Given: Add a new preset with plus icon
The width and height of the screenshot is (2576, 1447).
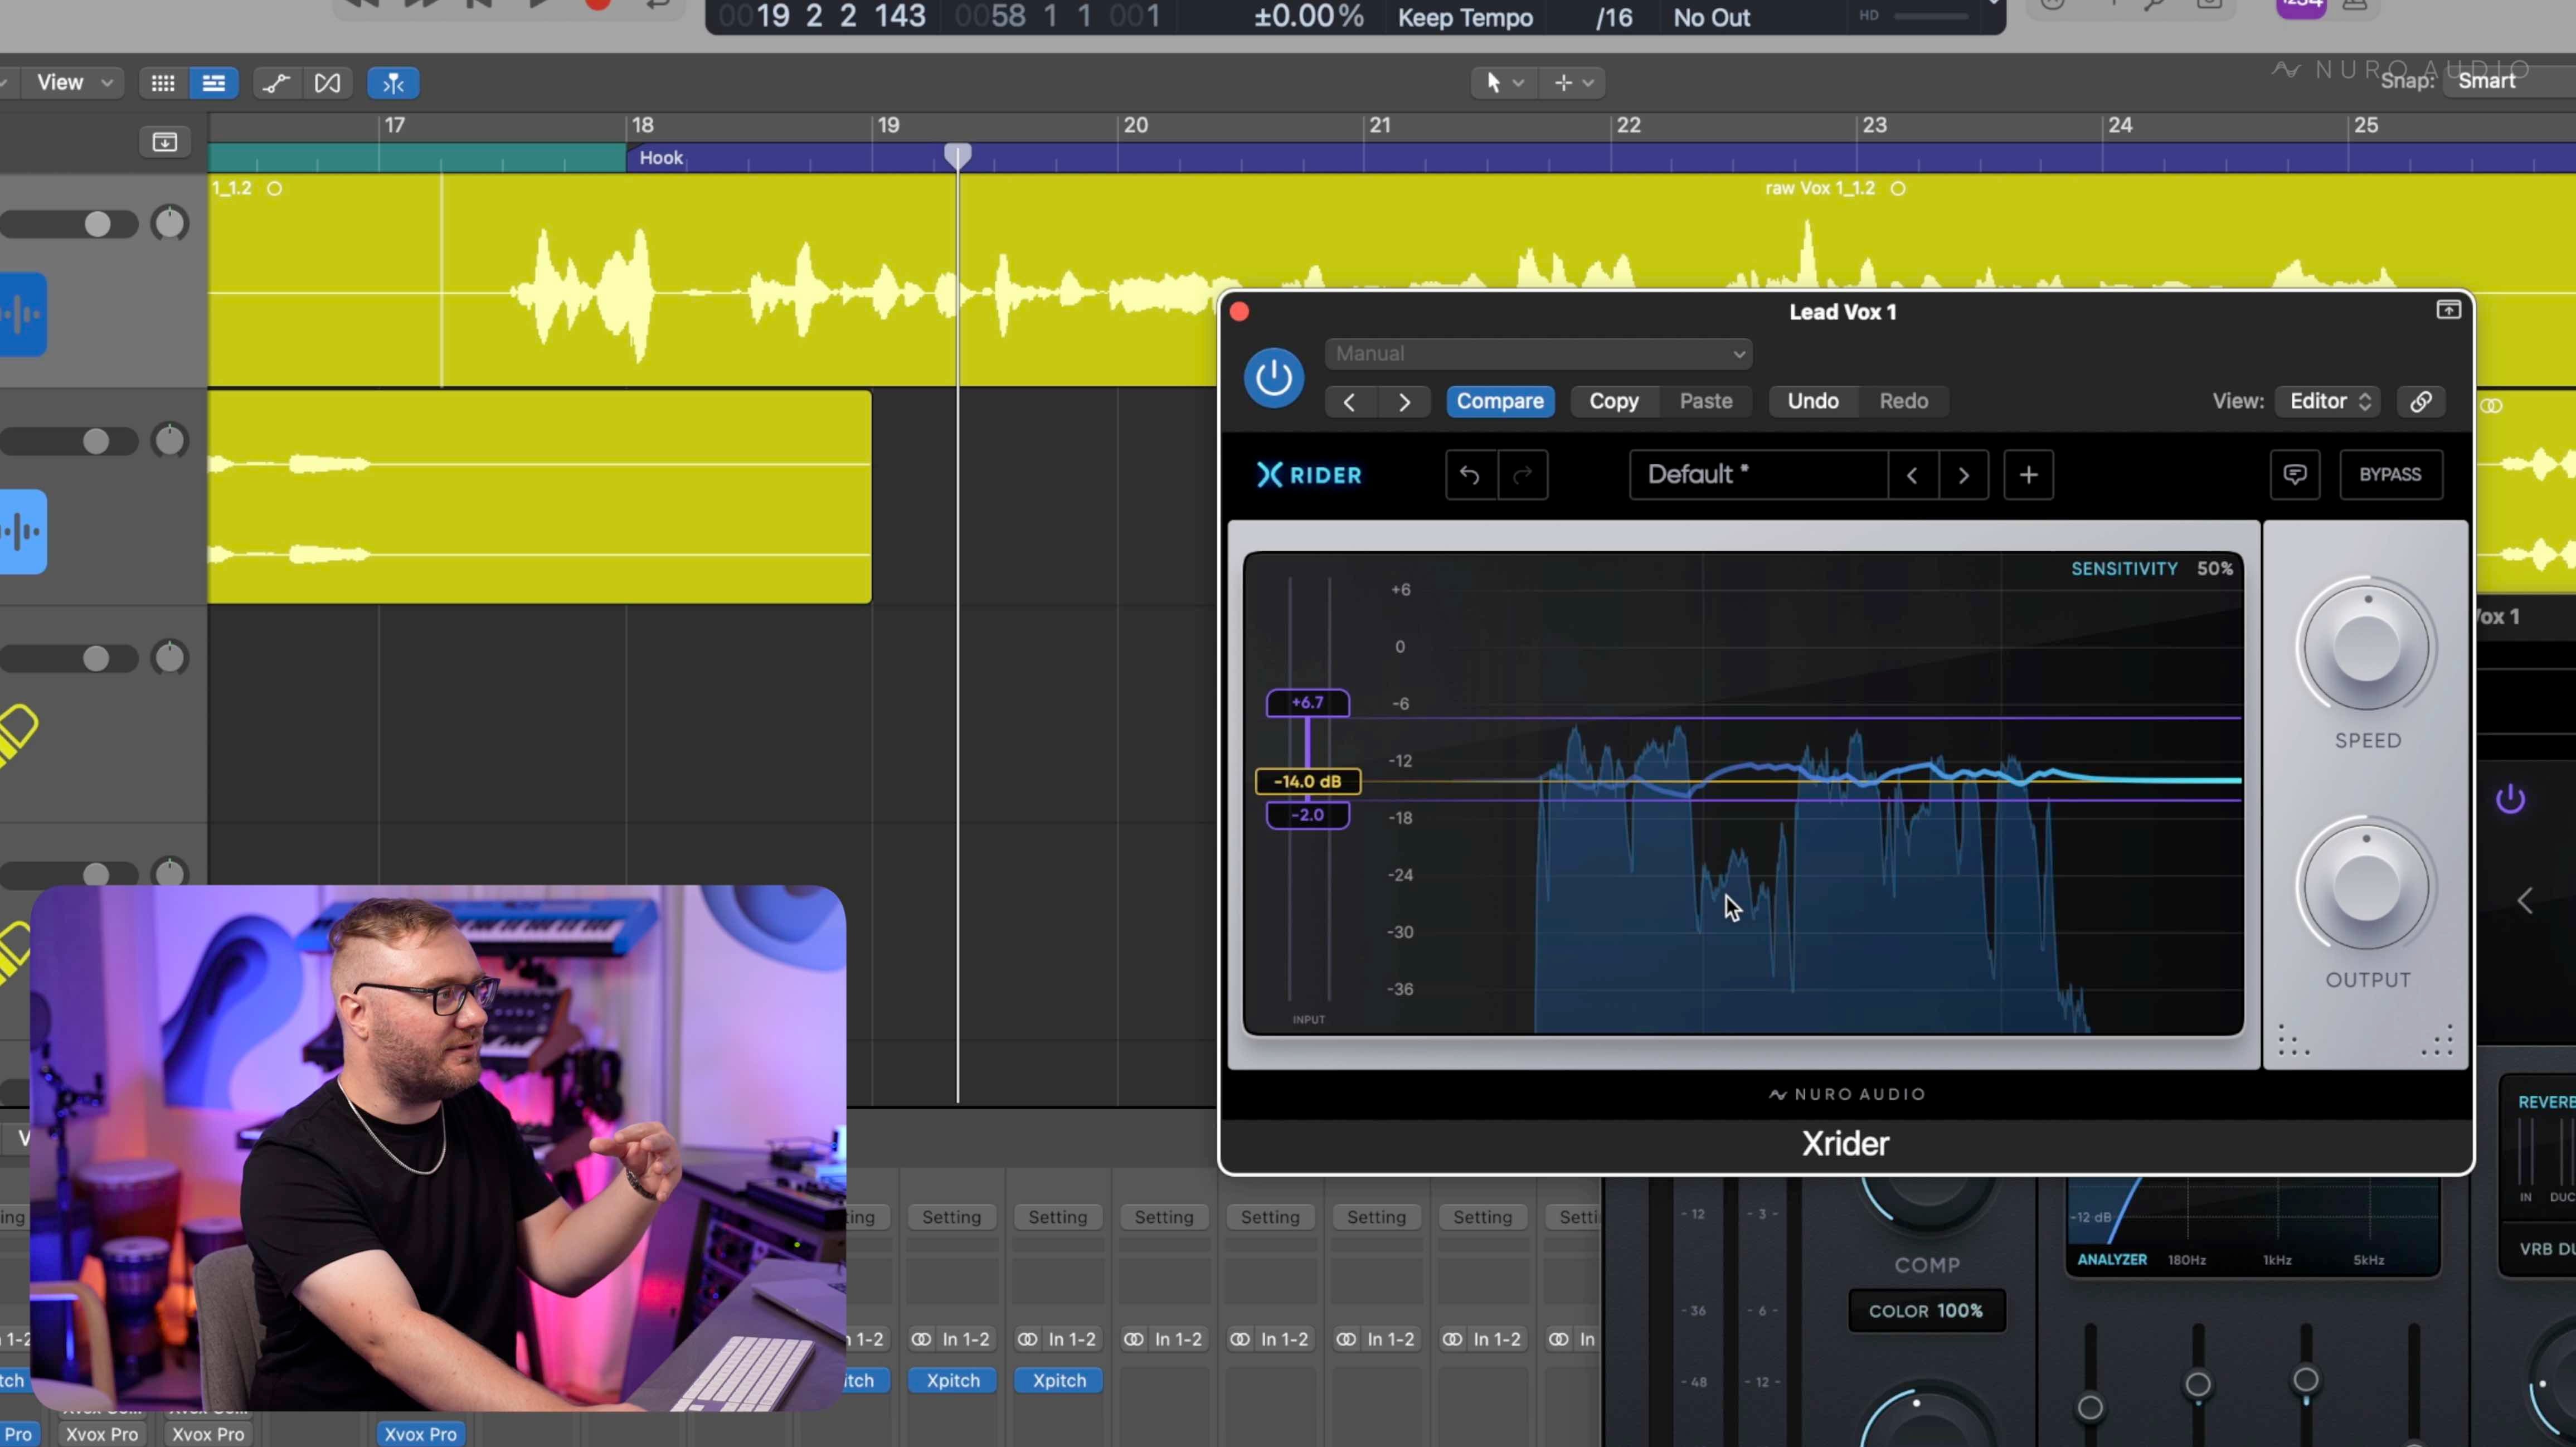Looking at the screenshot, I should tap(2028, 474).
